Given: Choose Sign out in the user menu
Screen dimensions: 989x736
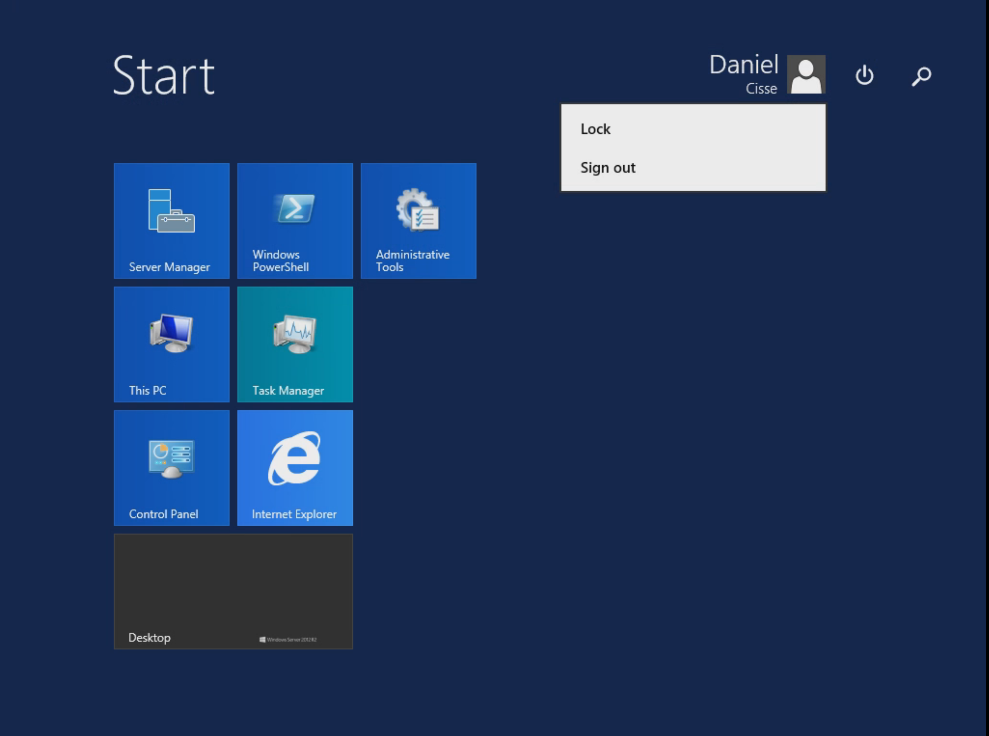Looking at the screenshot, I should click(x=693, y=168).
